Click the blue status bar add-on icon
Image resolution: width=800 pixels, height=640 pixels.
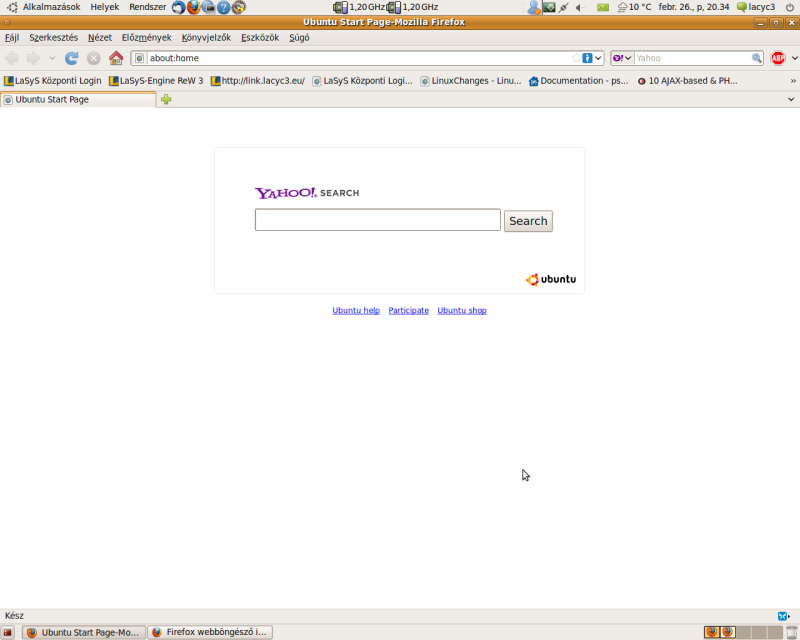[x=783, y=616]
